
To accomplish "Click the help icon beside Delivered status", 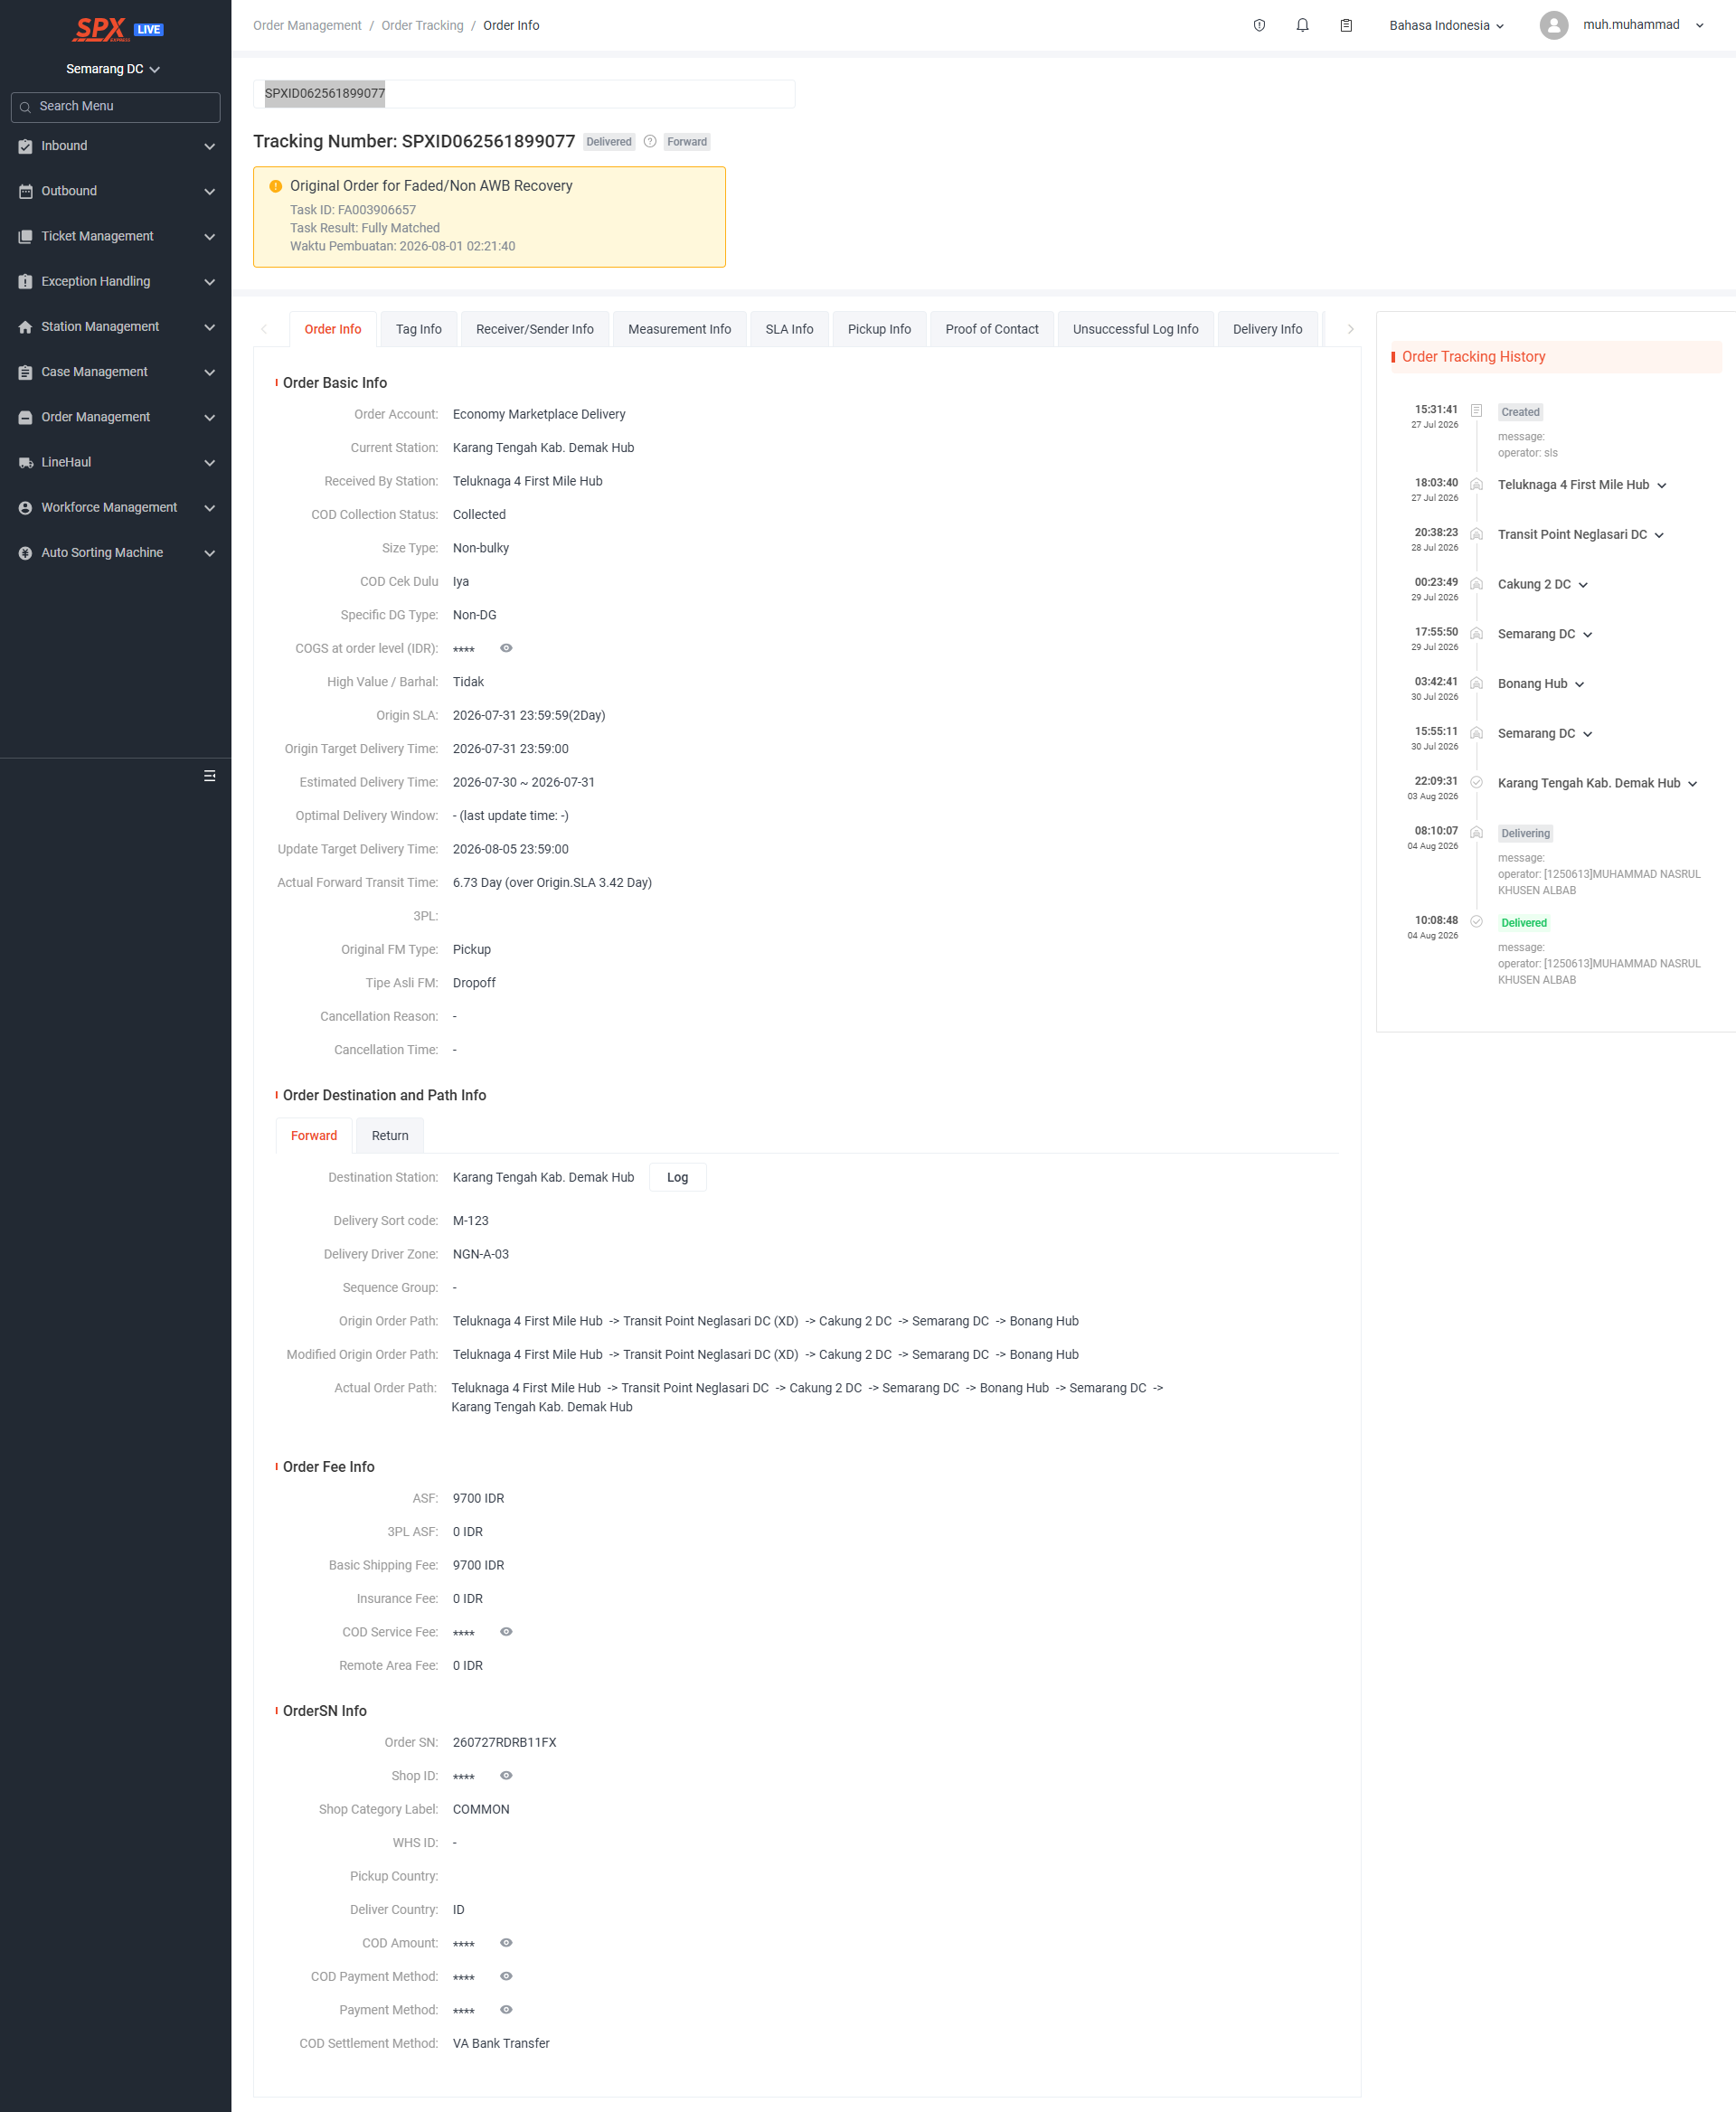I will tap(650, 142).
